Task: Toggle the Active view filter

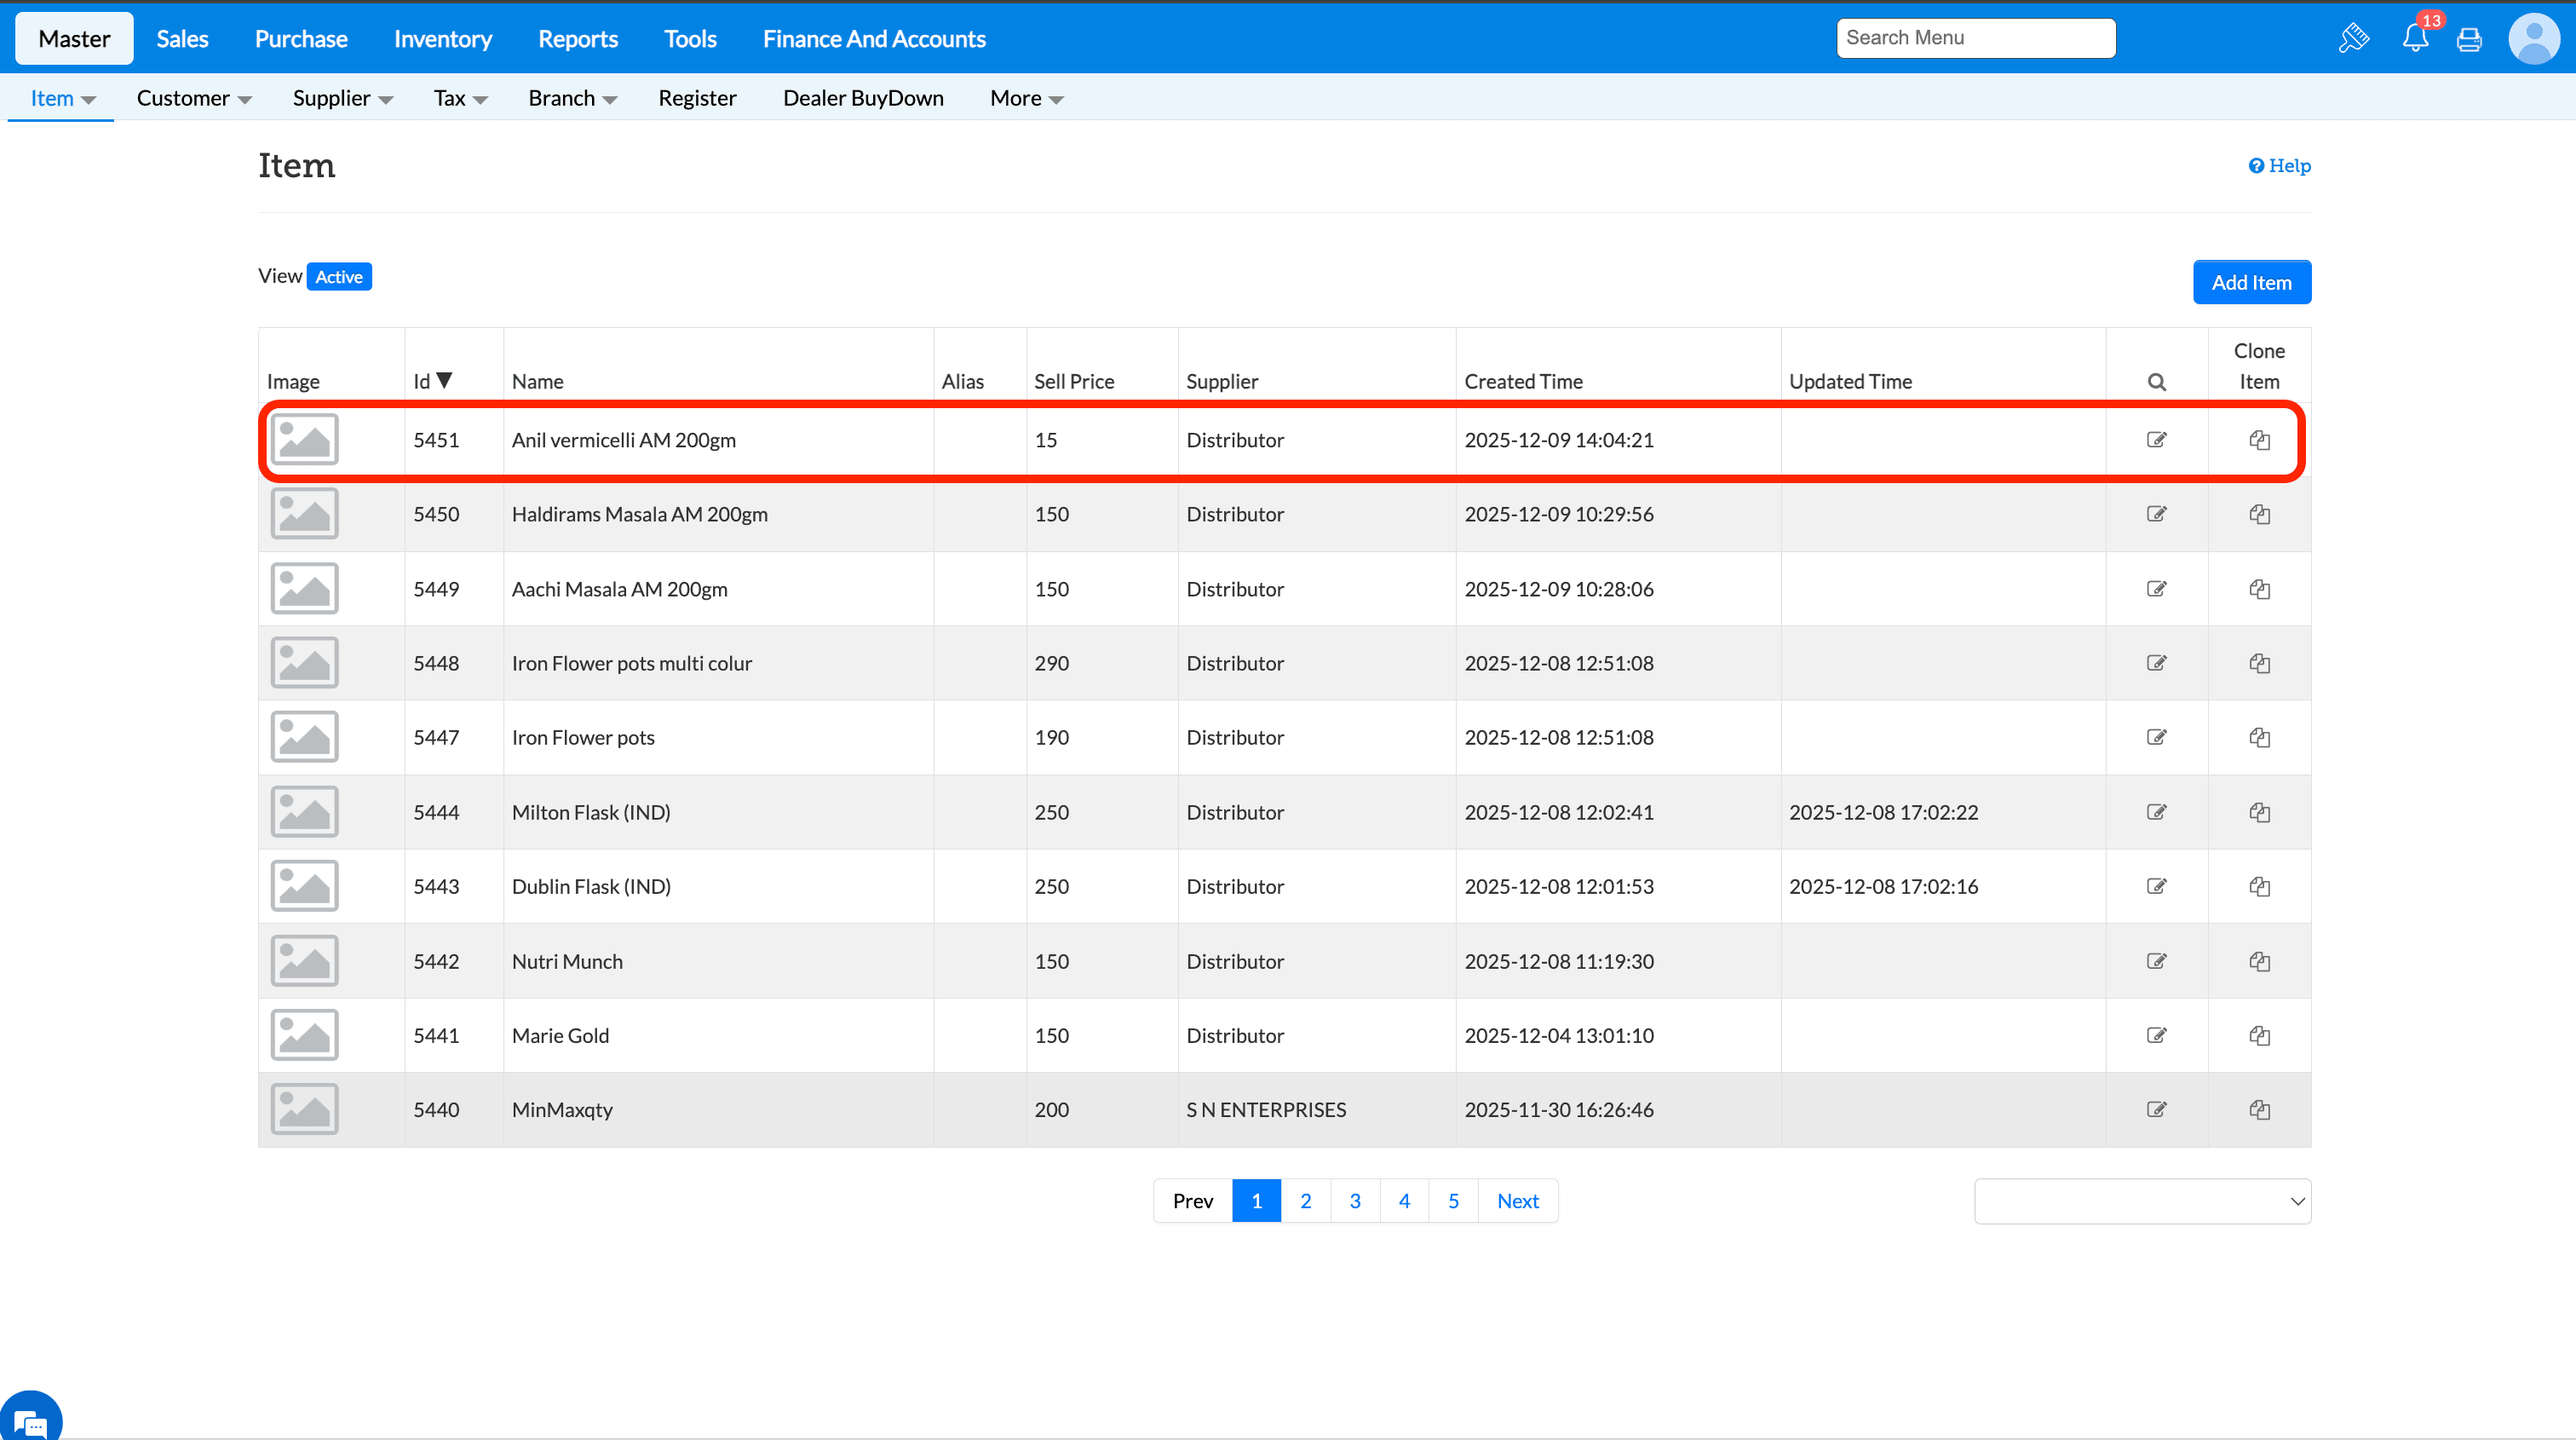Action: coord(338,277)
